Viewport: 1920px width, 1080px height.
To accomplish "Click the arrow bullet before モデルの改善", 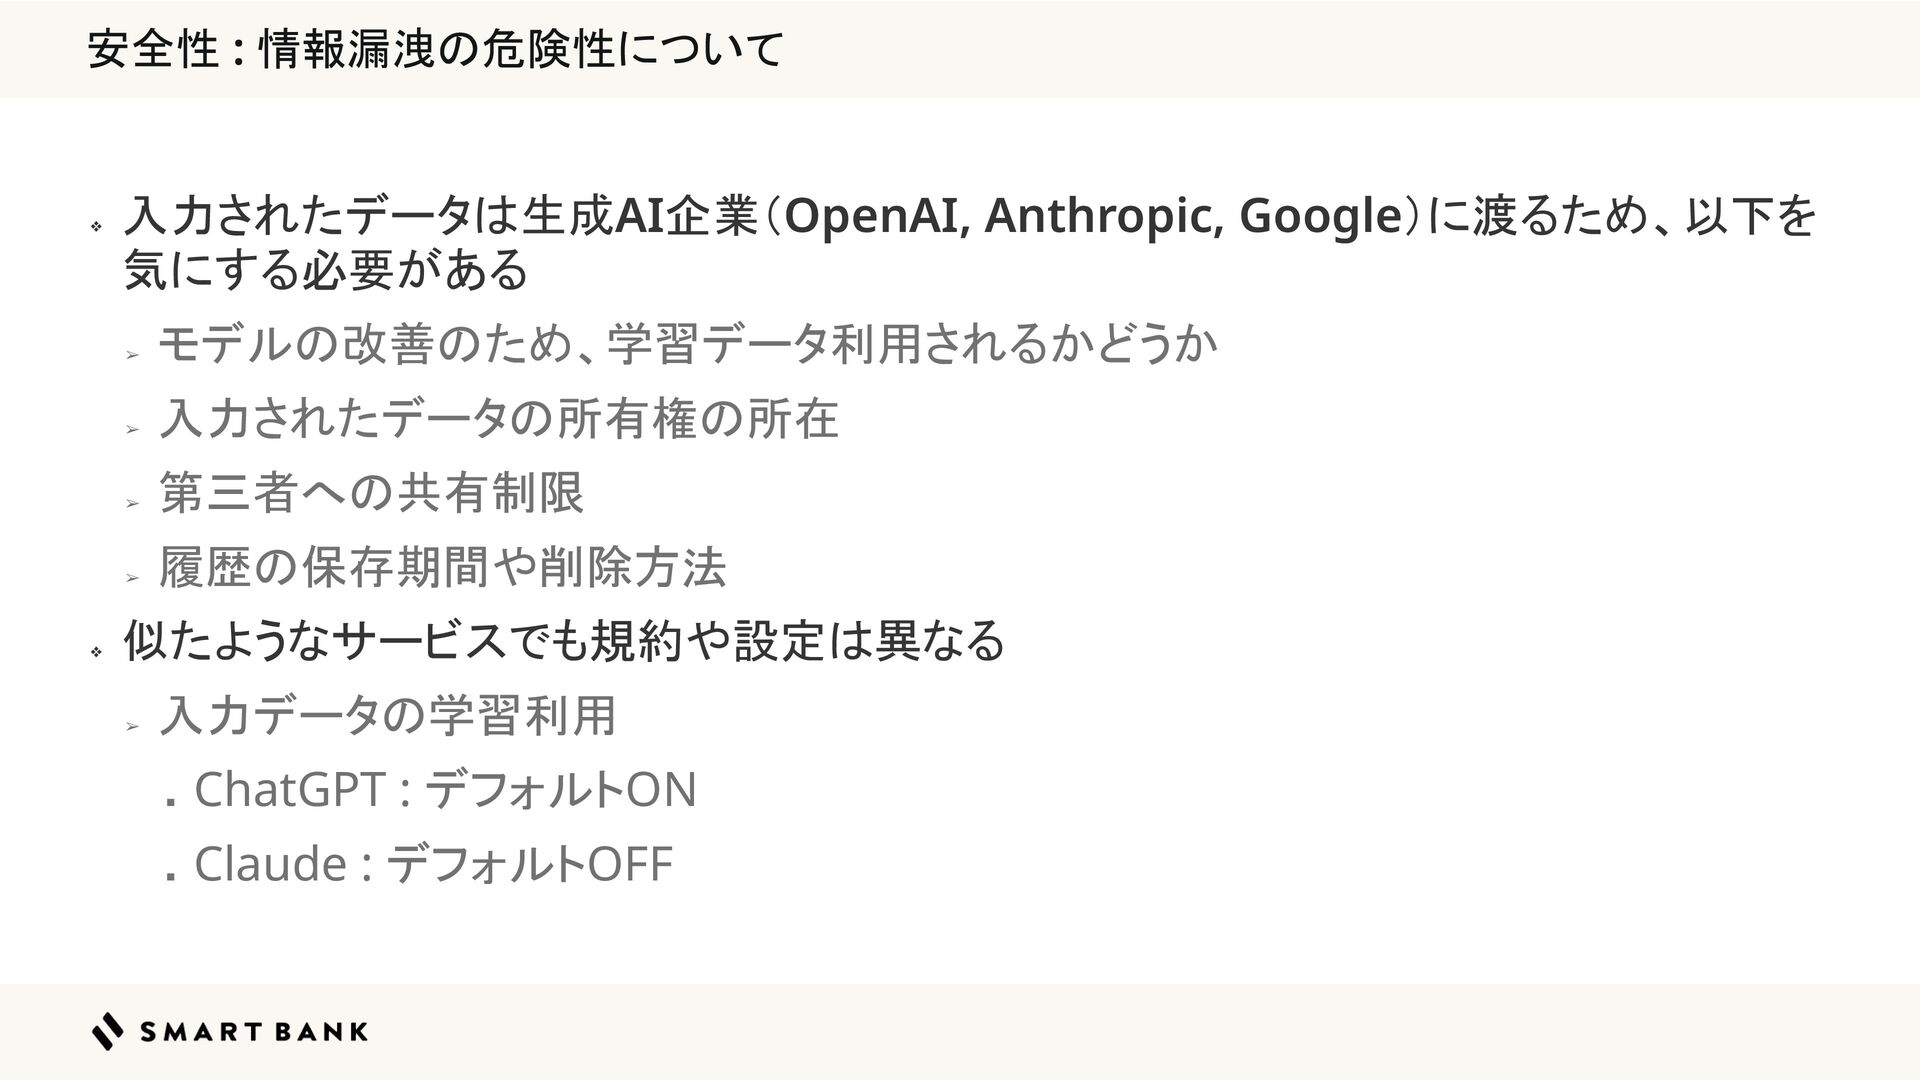I will [x=130, y=354].
